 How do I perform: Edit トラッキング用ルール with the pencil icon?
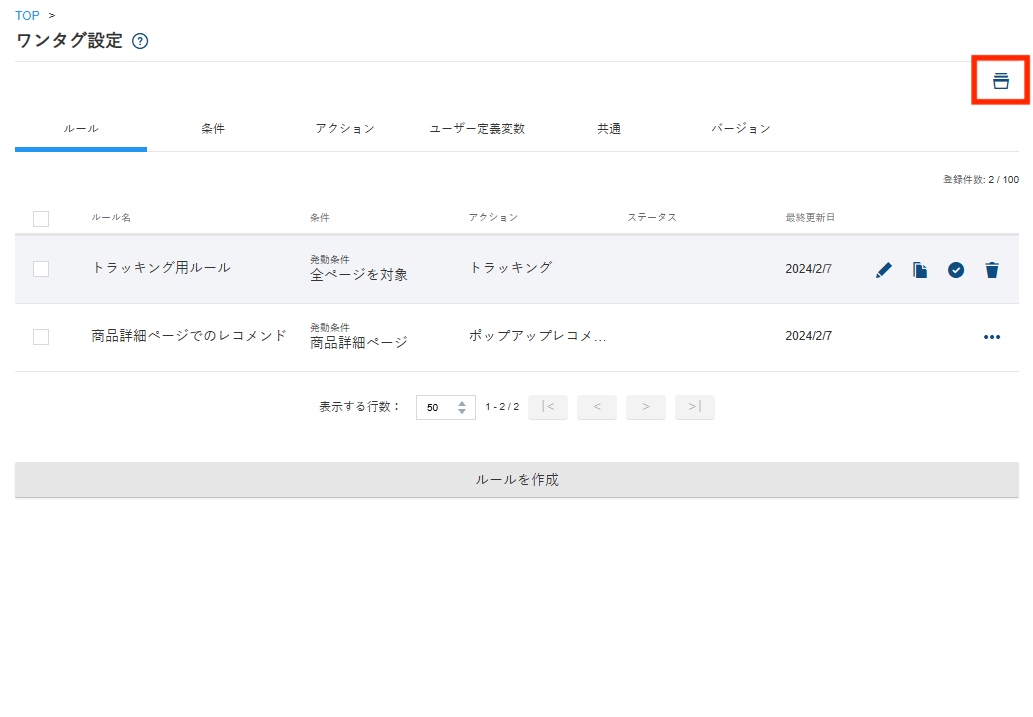click(x=884, y=270)
